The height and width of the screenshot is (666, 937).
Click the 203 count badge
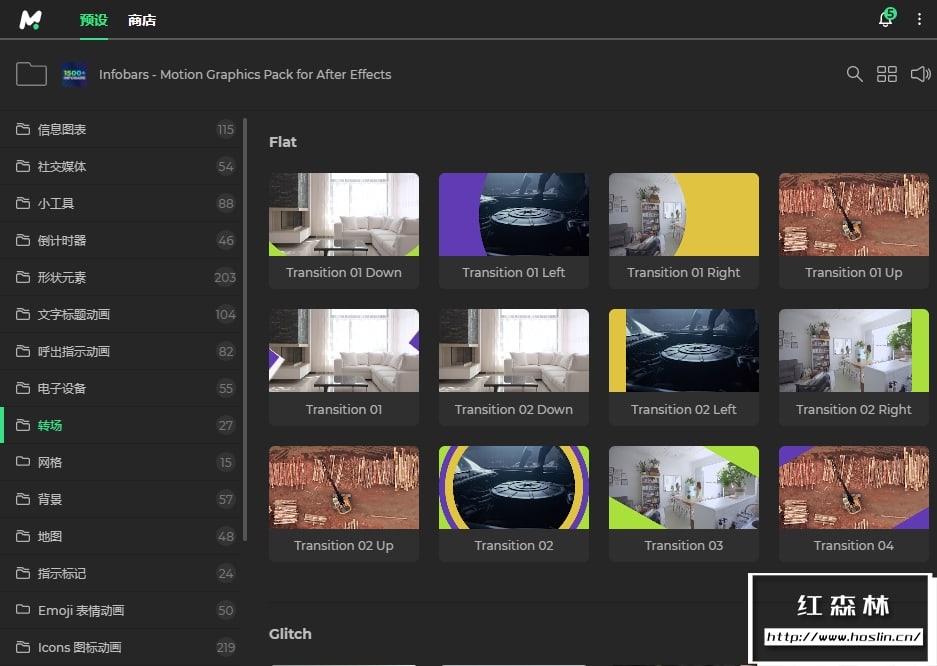(225, 278)
